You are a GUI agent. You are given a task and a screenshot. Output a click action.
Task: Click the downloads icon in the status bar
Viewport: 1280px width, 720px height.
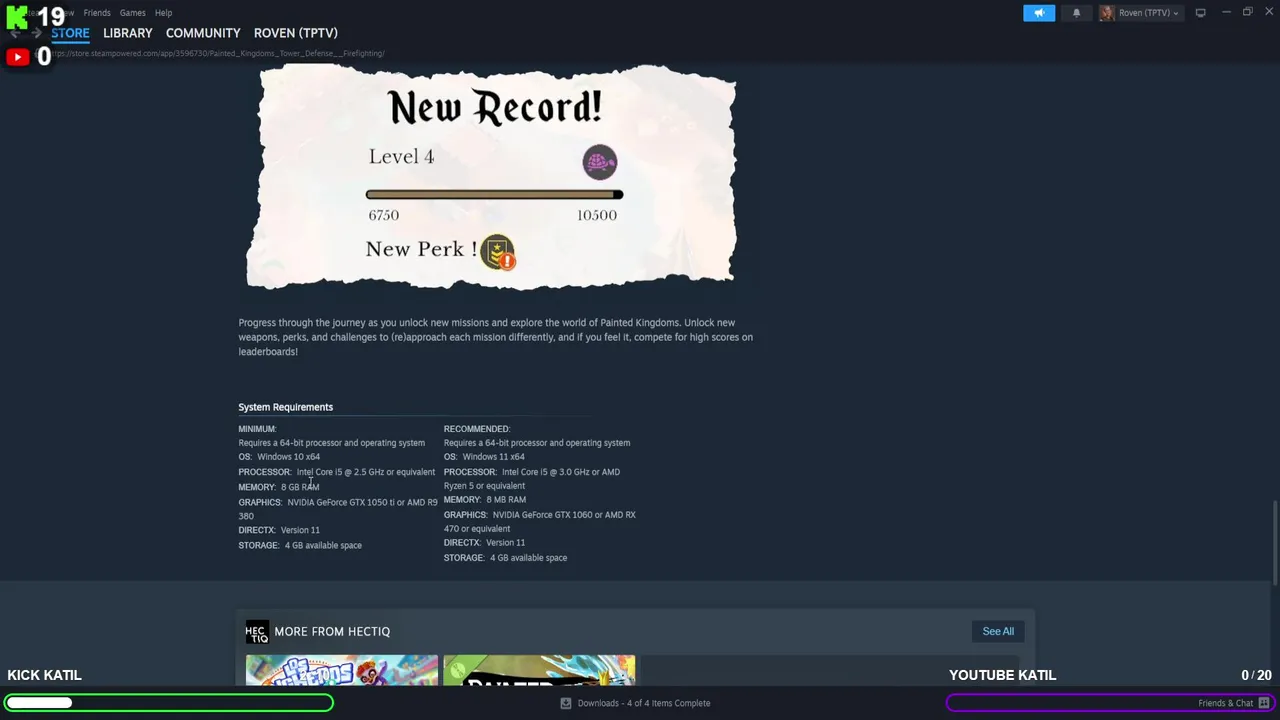pos(566,703)
